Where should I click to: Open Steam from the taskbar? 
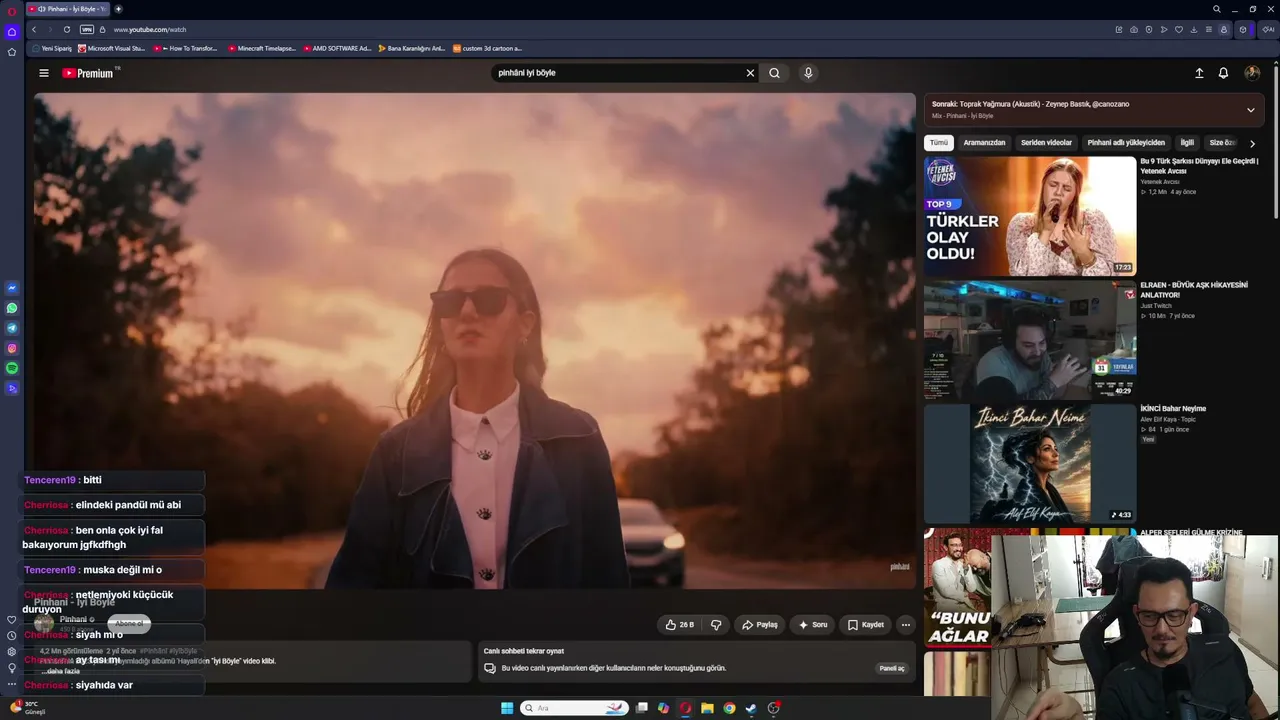click(x=751, y=708)
